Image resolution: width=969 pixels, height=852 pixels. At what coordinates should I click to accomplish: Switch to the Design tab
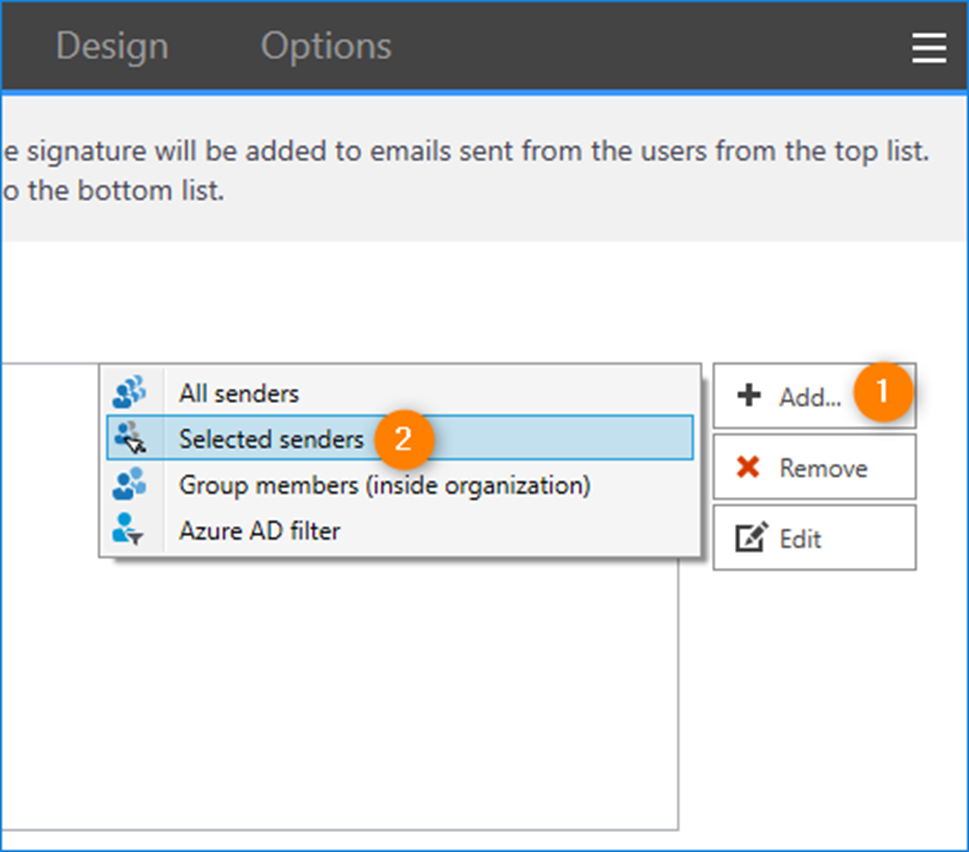(112, 47)
